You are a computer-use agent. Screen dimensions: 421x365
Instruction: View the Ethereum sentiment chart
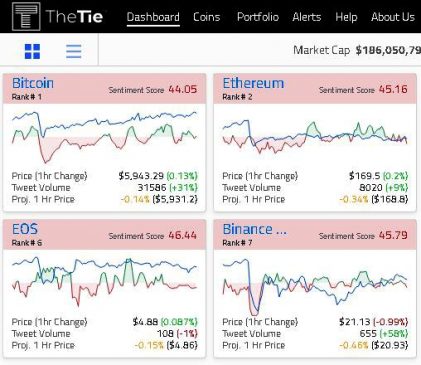point(315,137)
